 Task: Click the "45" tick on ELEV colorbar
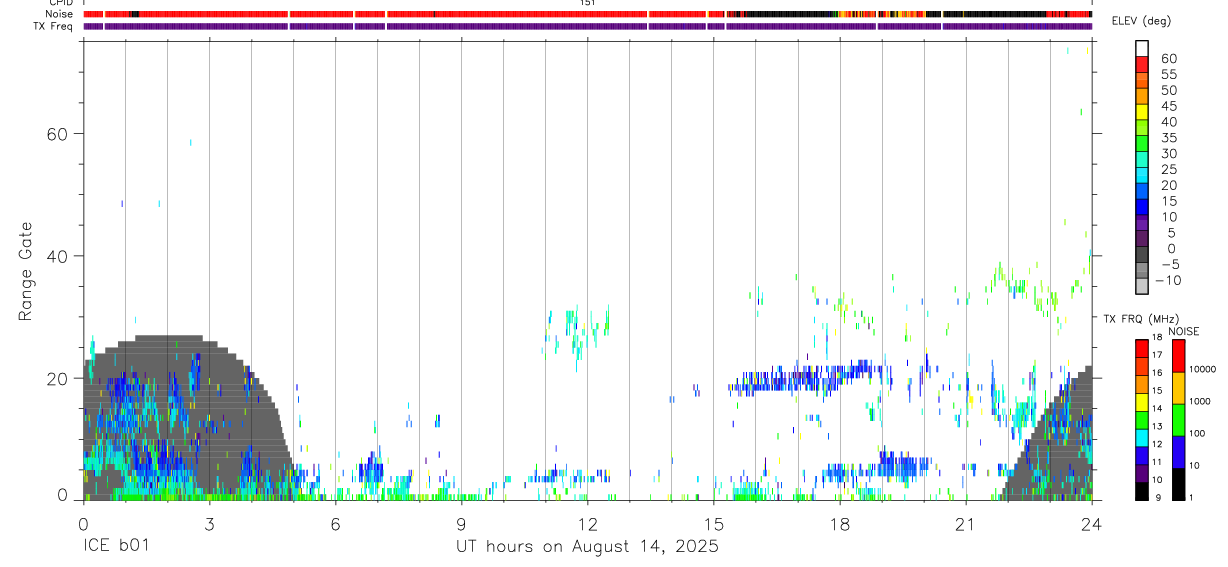(1168, 106)
